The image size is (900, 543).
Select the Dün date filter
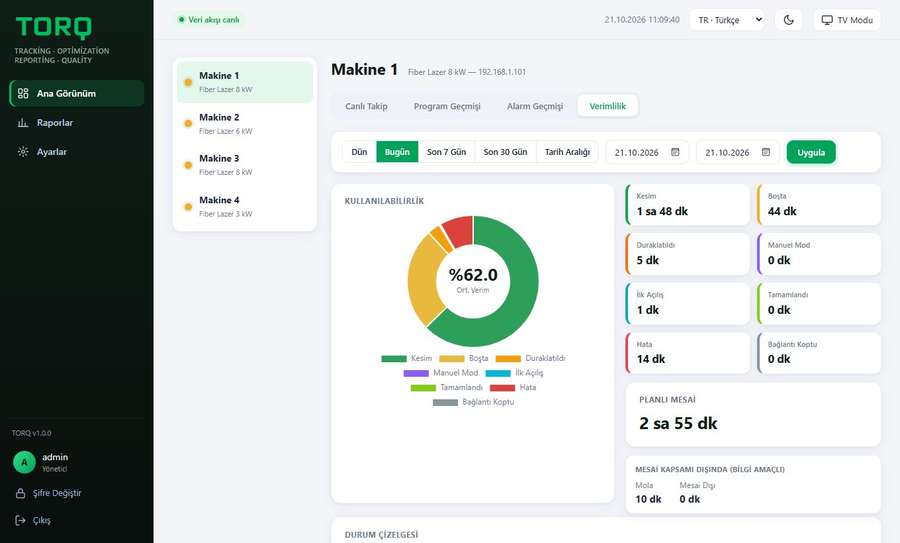(x=359, y=152)
